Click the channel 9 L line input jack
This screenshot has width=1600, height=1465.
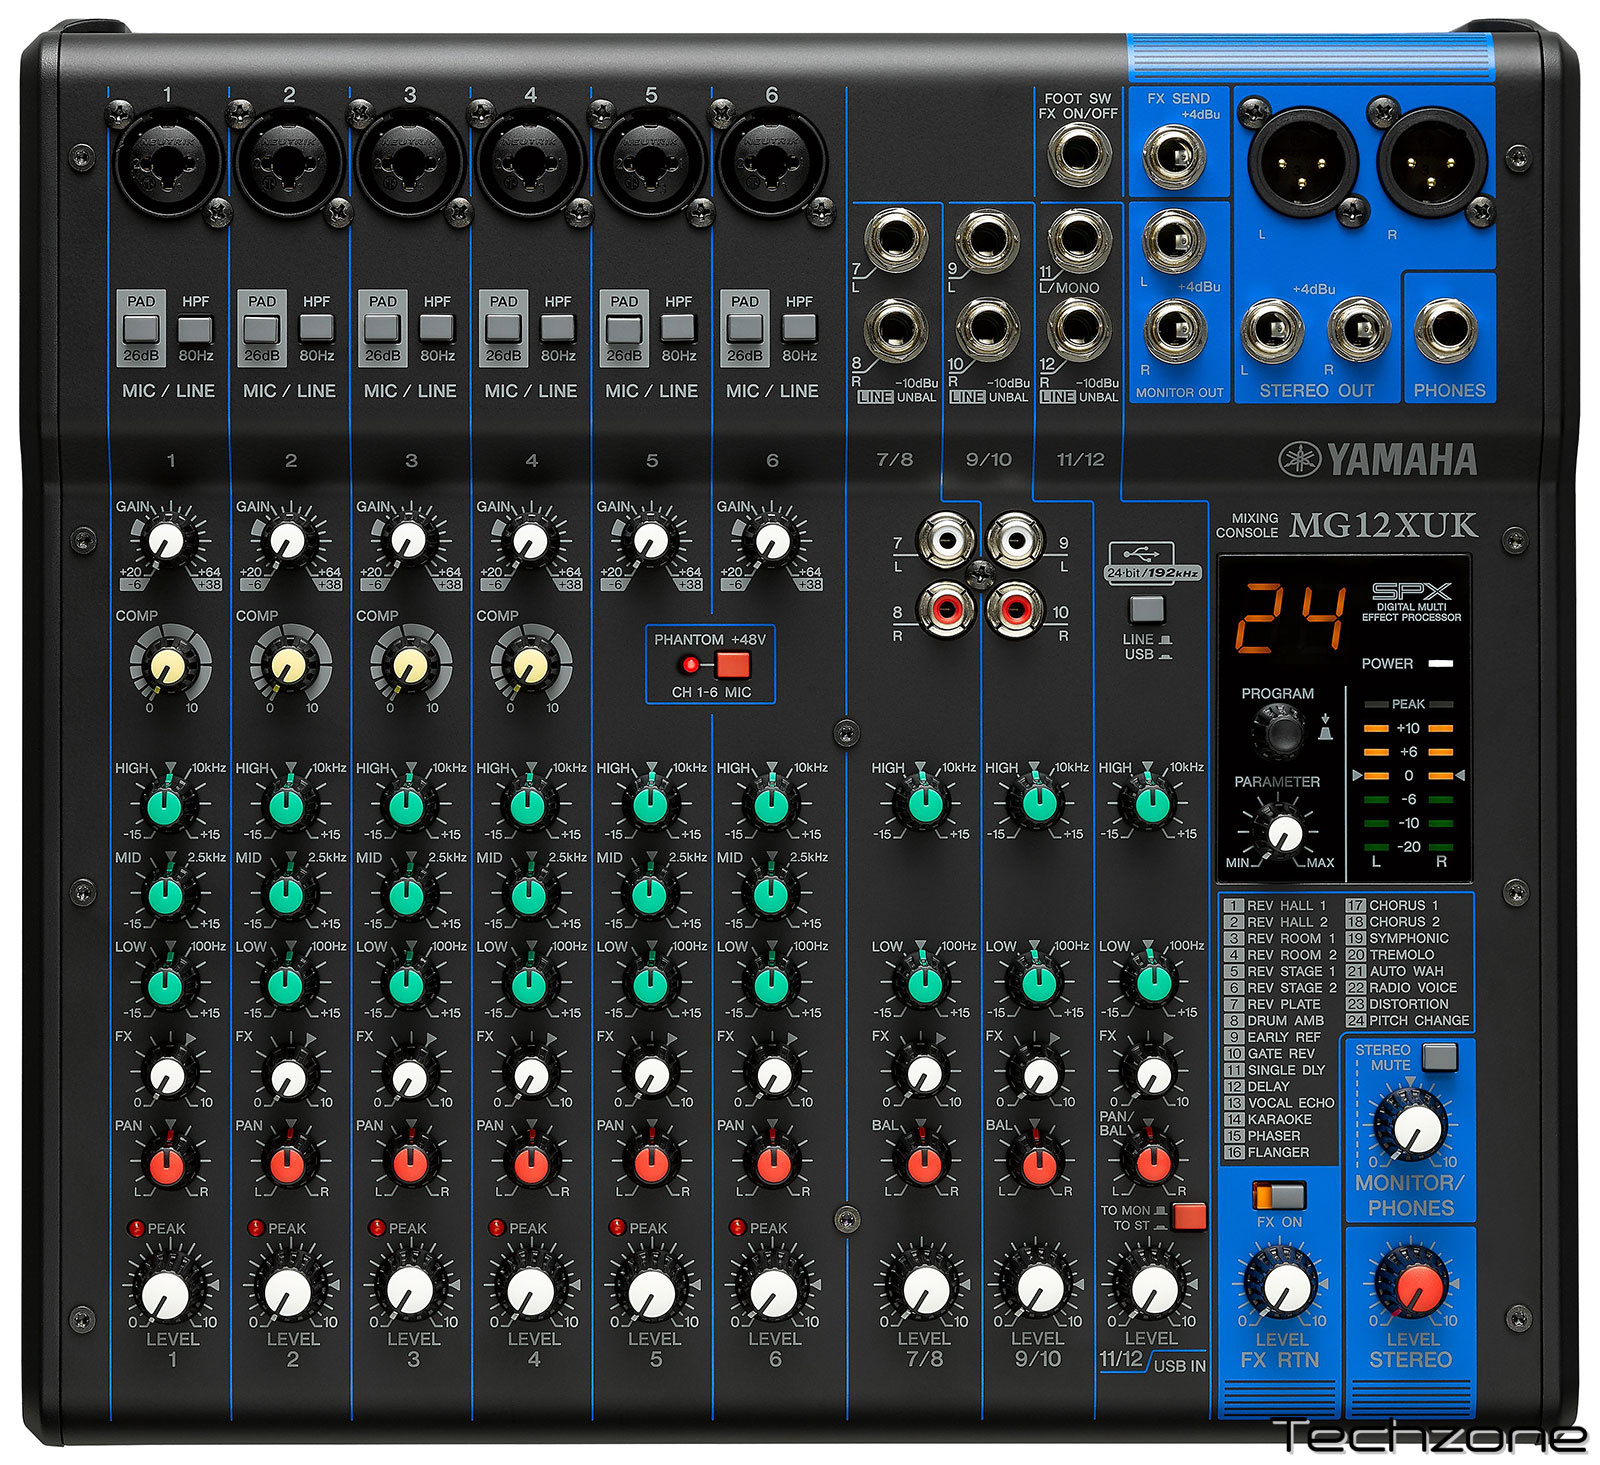[987, 240]
